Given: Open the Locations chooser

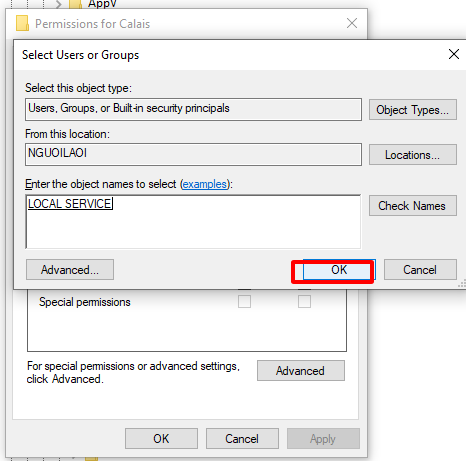Looking at the screenshot, I should [x=413, y=155].
